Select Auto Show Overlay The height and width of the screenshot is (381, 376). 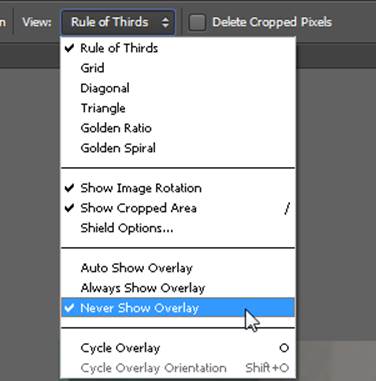click(x=178, y=268)
